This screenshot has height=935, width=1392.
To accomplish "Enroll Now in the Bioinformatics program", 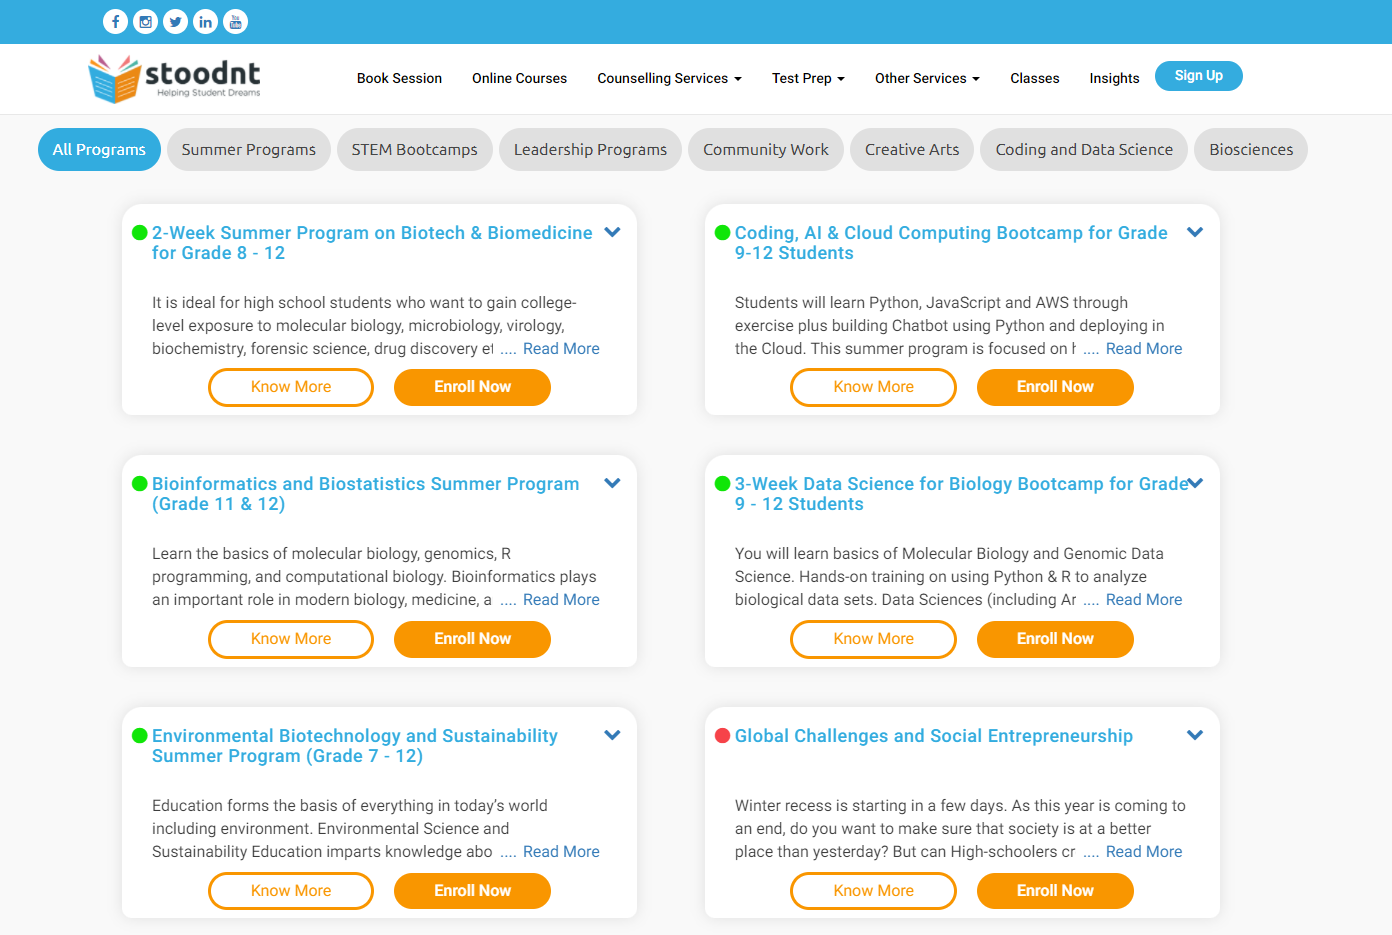I will coord(472,639).
